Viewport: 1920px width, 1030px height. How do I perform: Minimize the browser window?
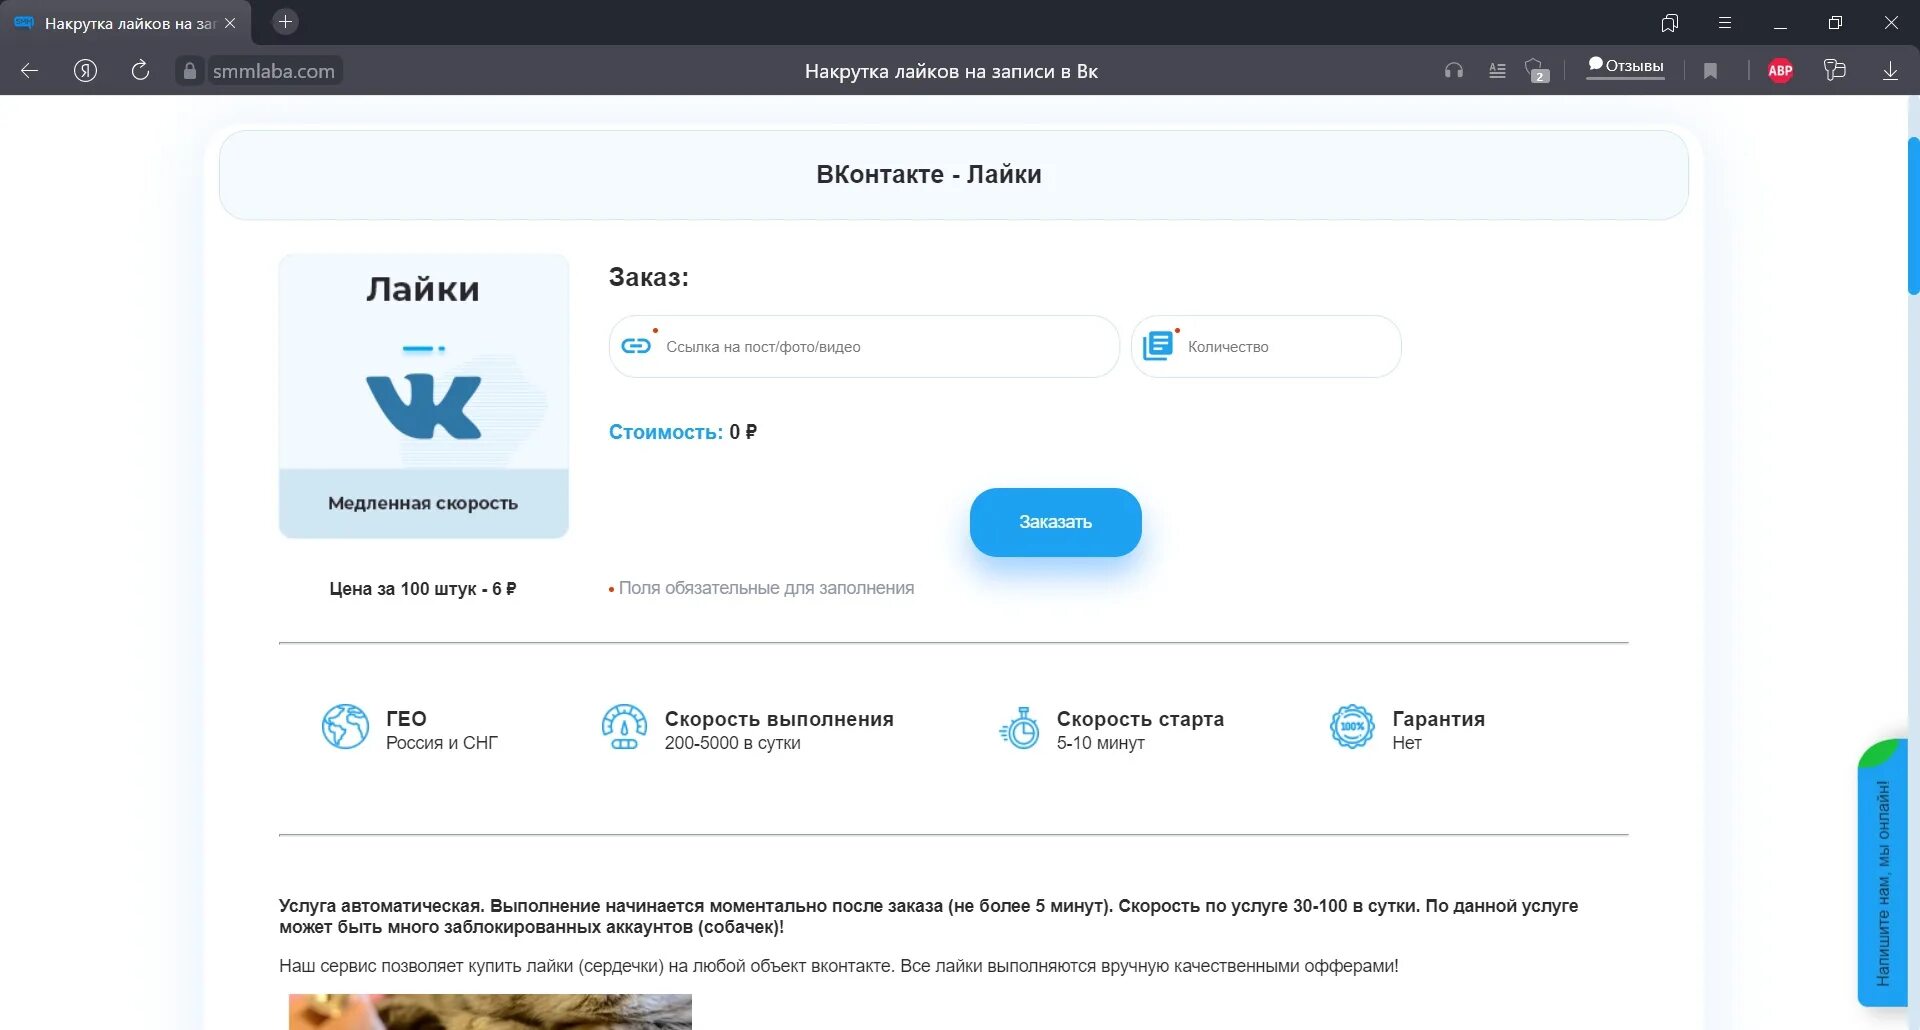(1780, 23)
